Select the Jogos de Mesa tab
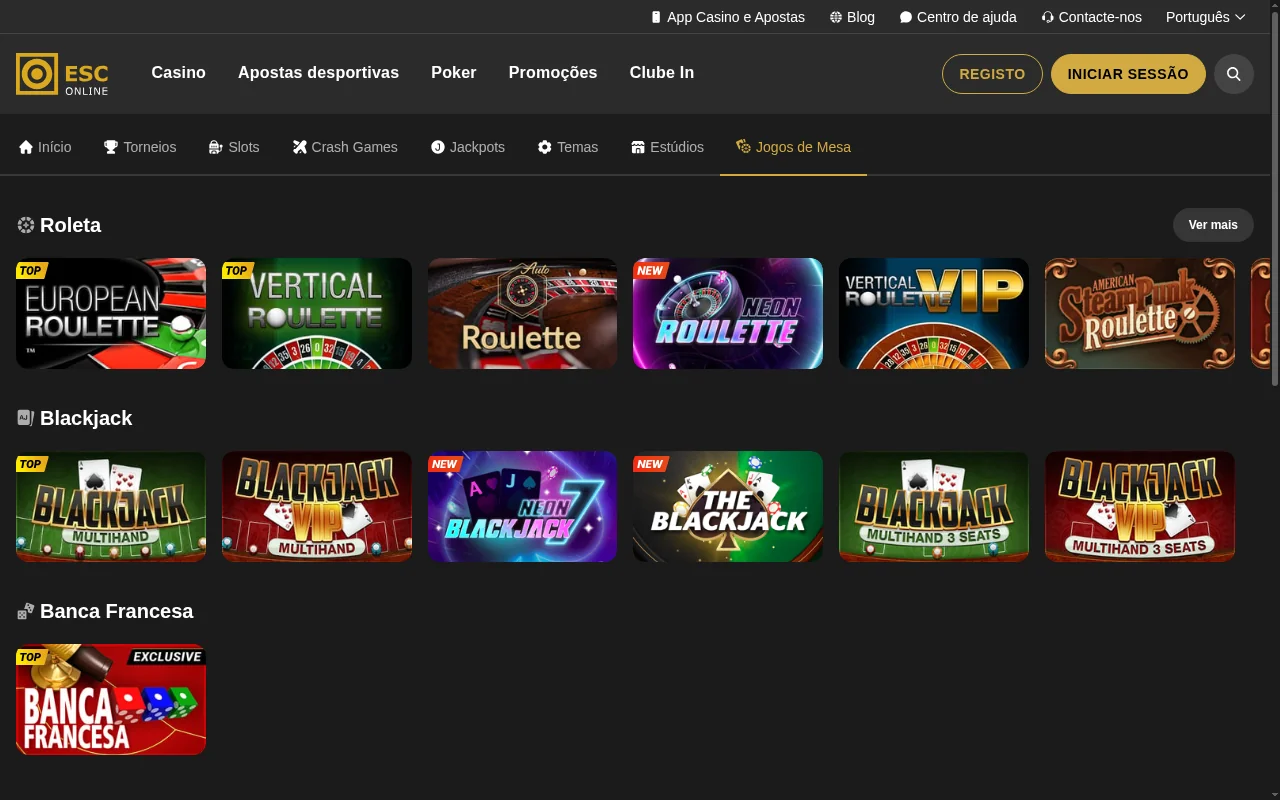Viewport: 1280px width, 800px height. click(793, 147)
